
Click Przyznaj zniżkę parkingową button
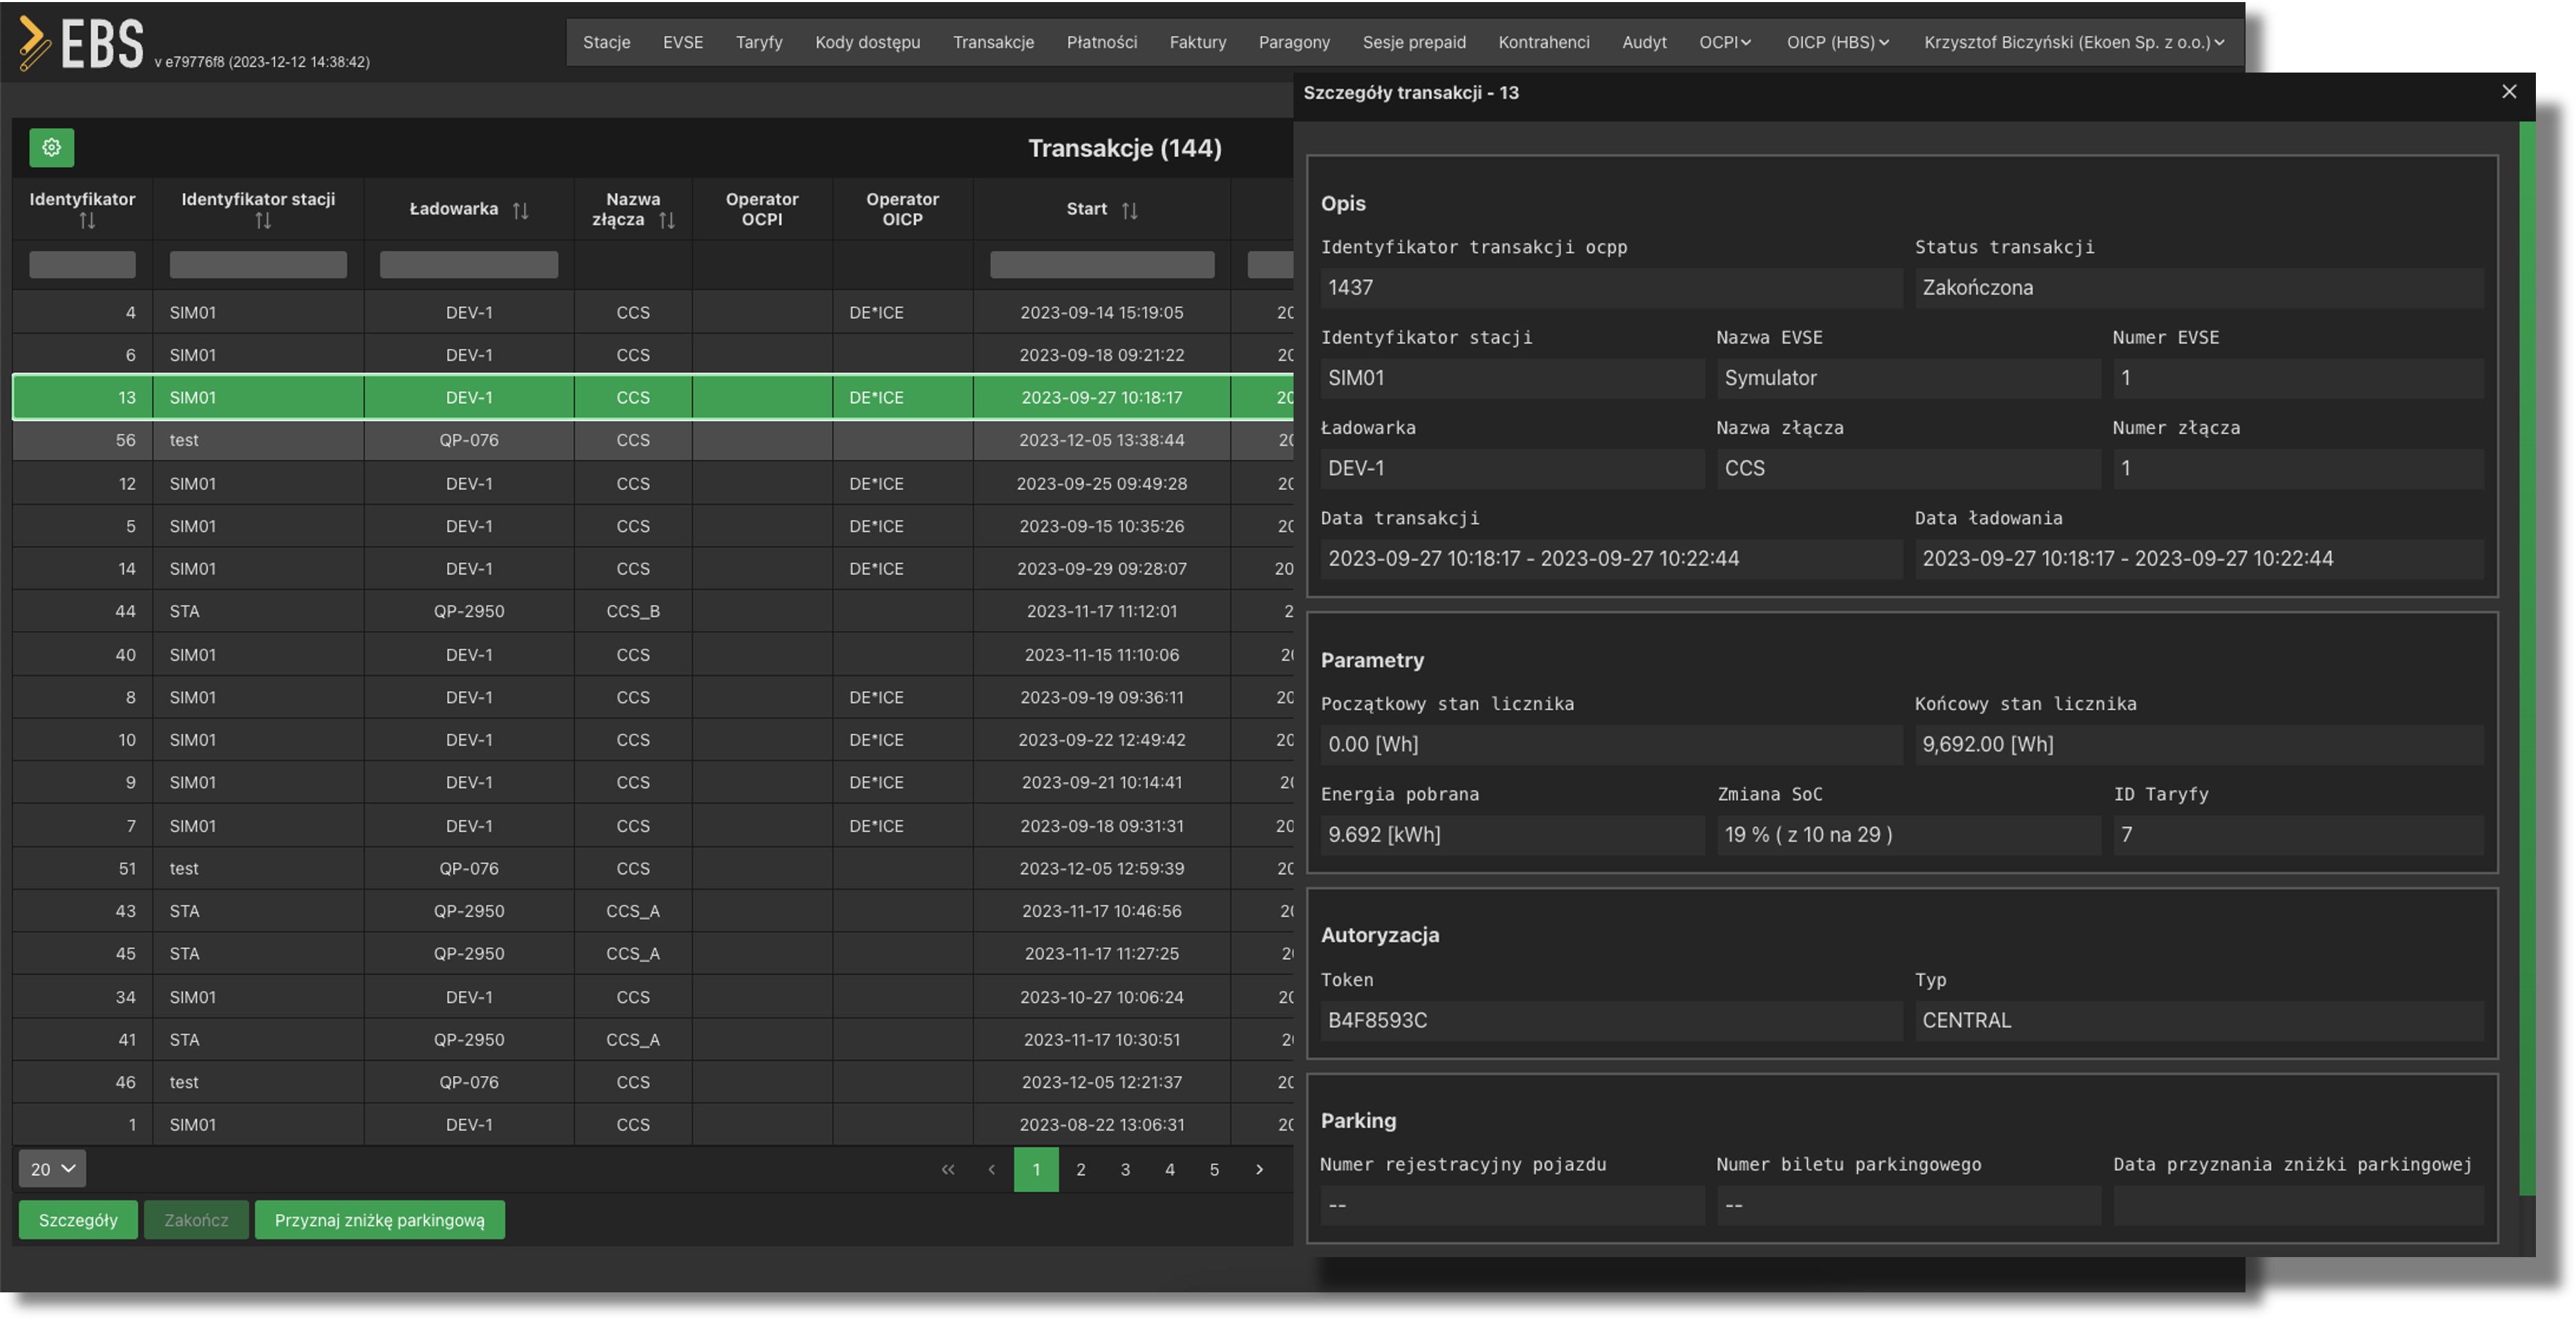tap(379, 1220)
